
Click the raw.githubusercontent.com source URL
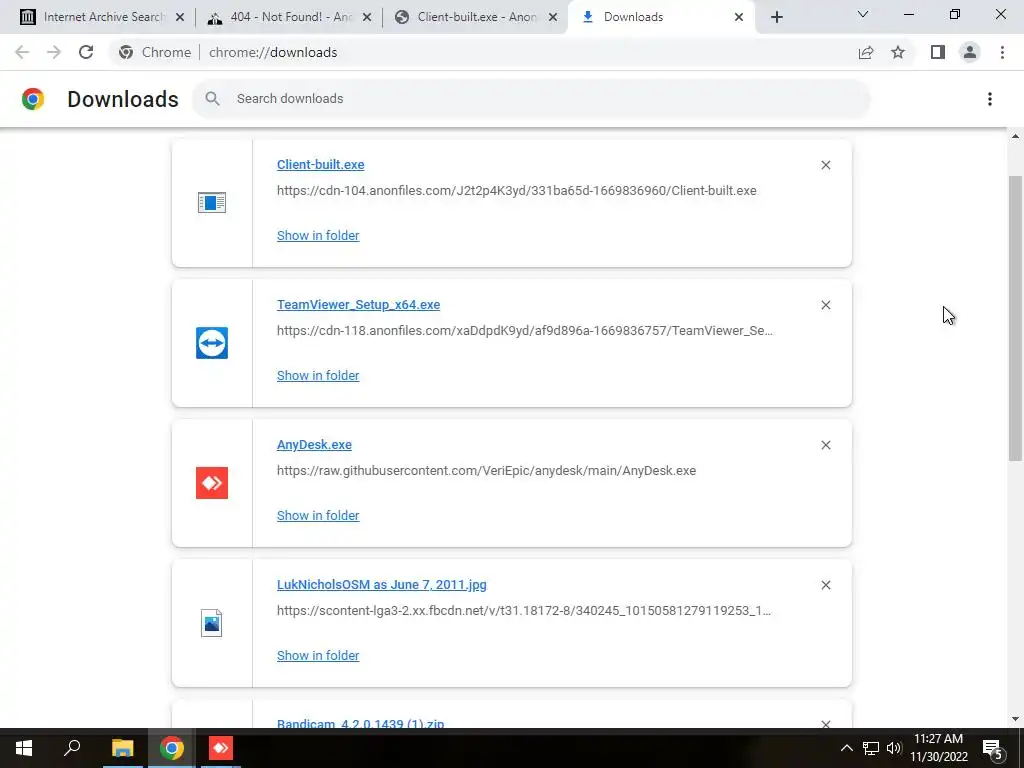point(487,471)
